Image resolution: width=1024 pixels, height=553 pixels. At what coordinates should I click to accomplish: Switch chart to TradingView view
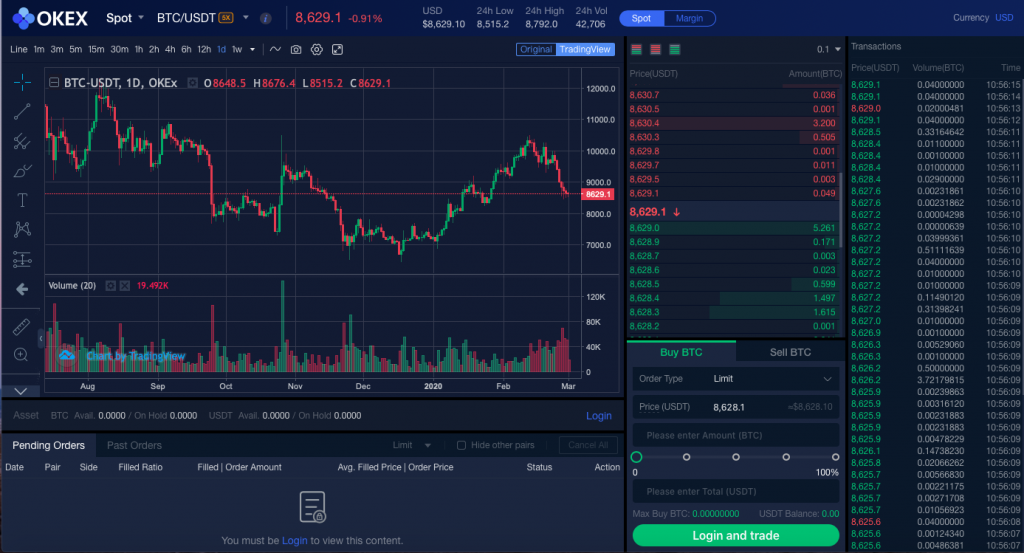(x=585, y=50)
